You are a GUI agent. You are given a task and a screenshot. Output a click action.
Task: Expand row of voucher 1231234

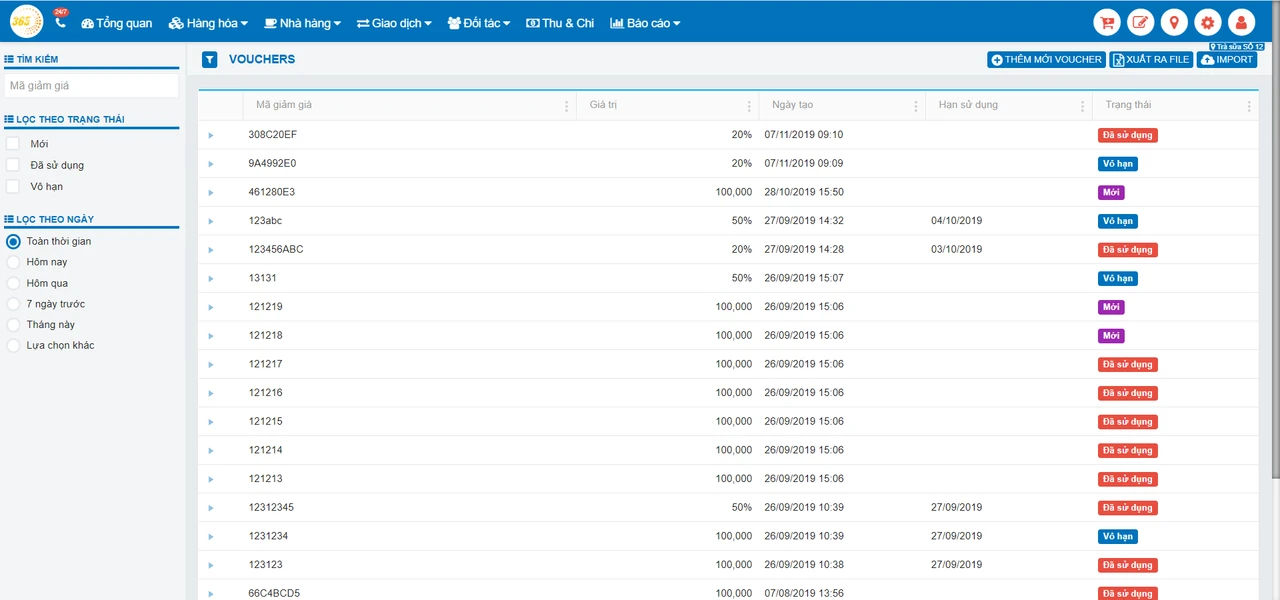point(211,536)
